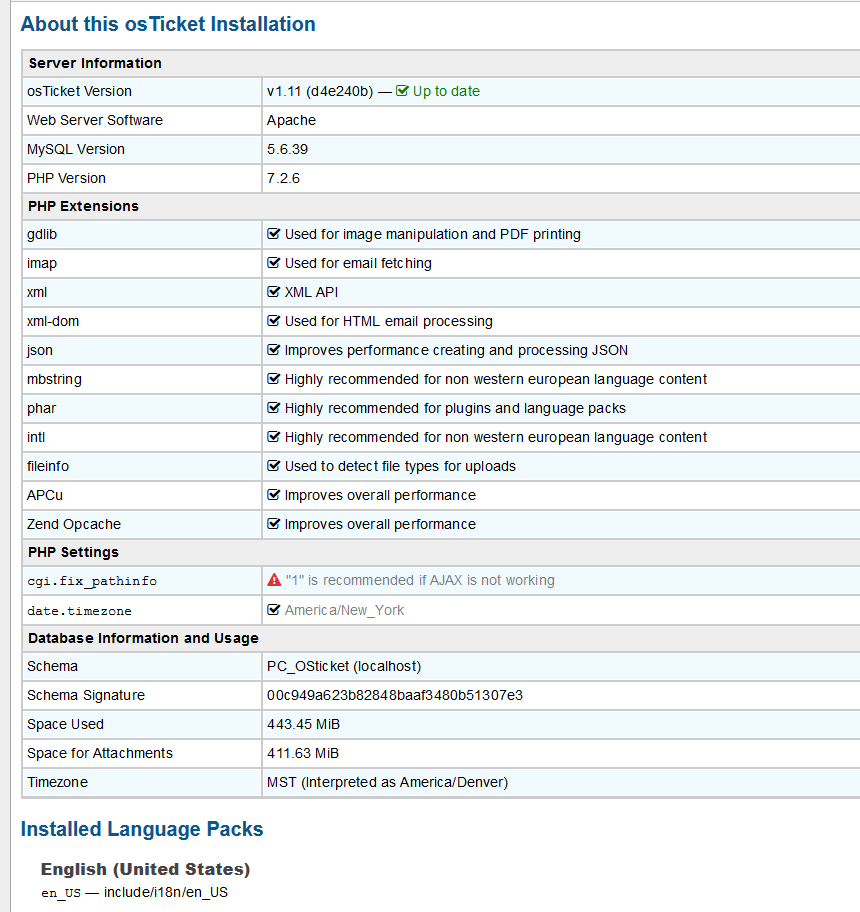Click the gdlib checkmark icon

[x=274, y=234]
